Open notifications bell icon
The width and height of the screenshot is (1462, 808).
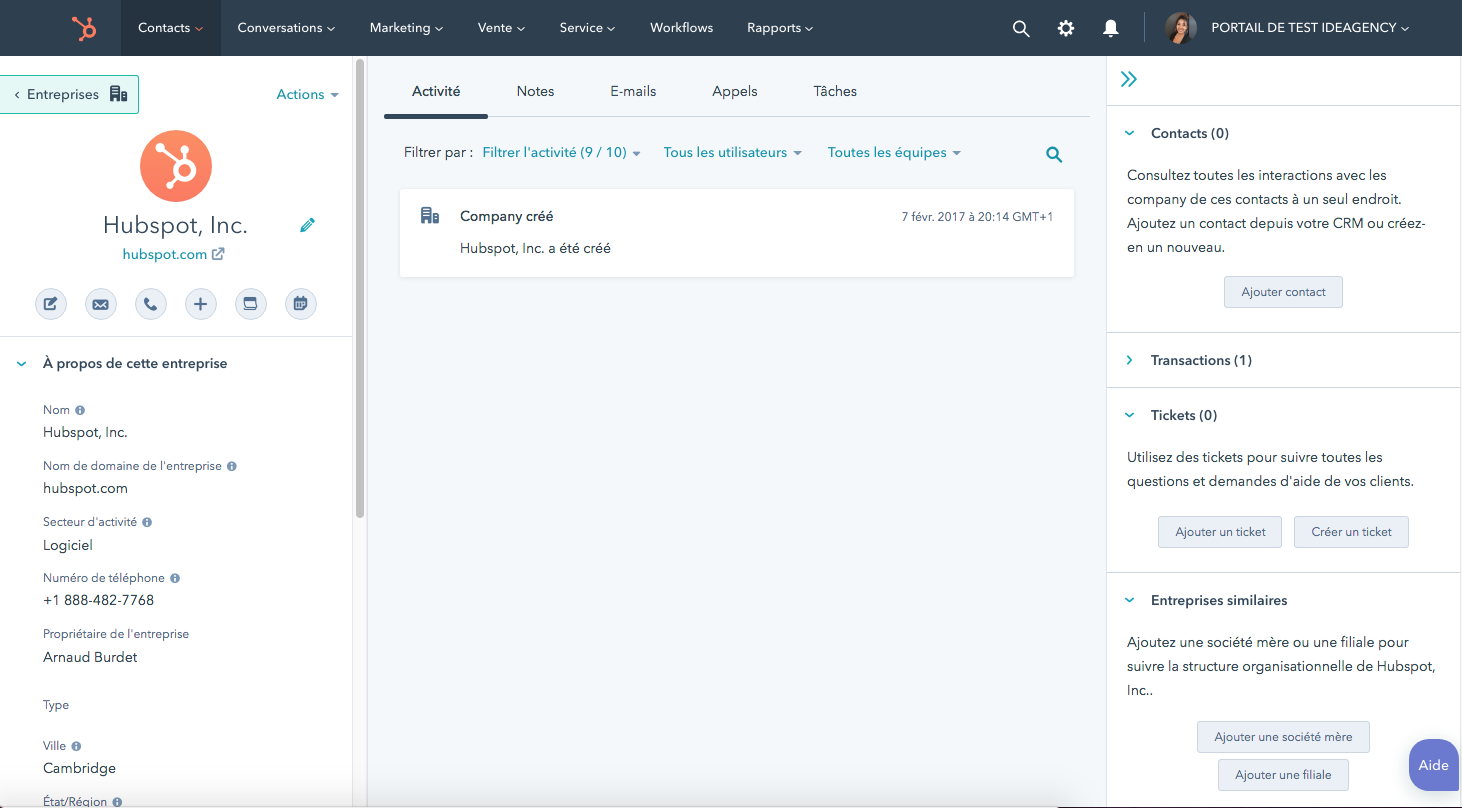(1110, 28)
